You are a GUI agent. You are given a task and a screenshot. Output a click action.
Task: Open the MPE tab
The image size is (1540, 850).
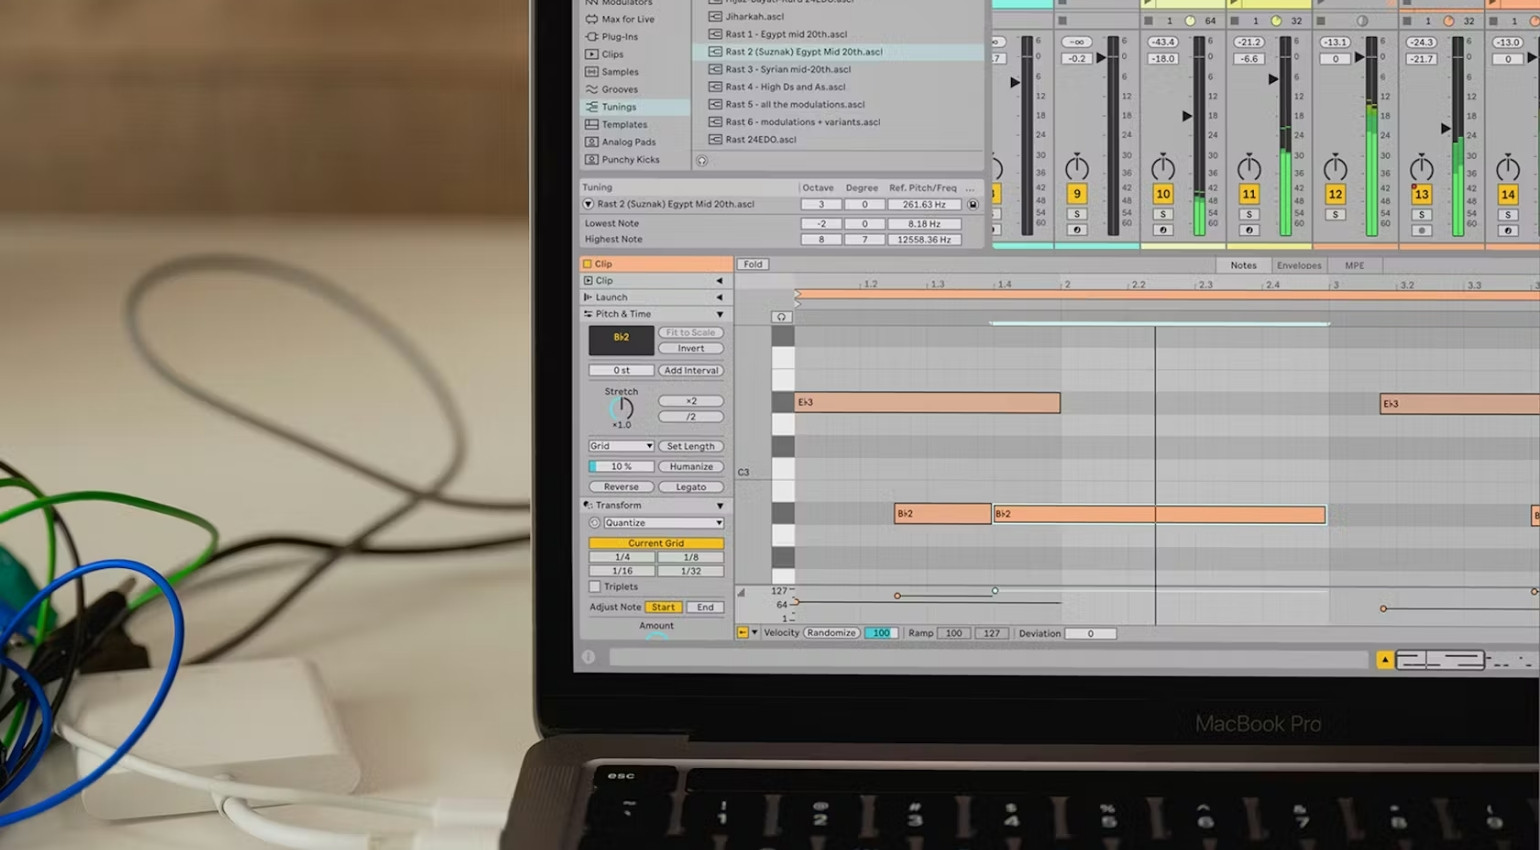pyautogui.click(x=1354, y=265)
